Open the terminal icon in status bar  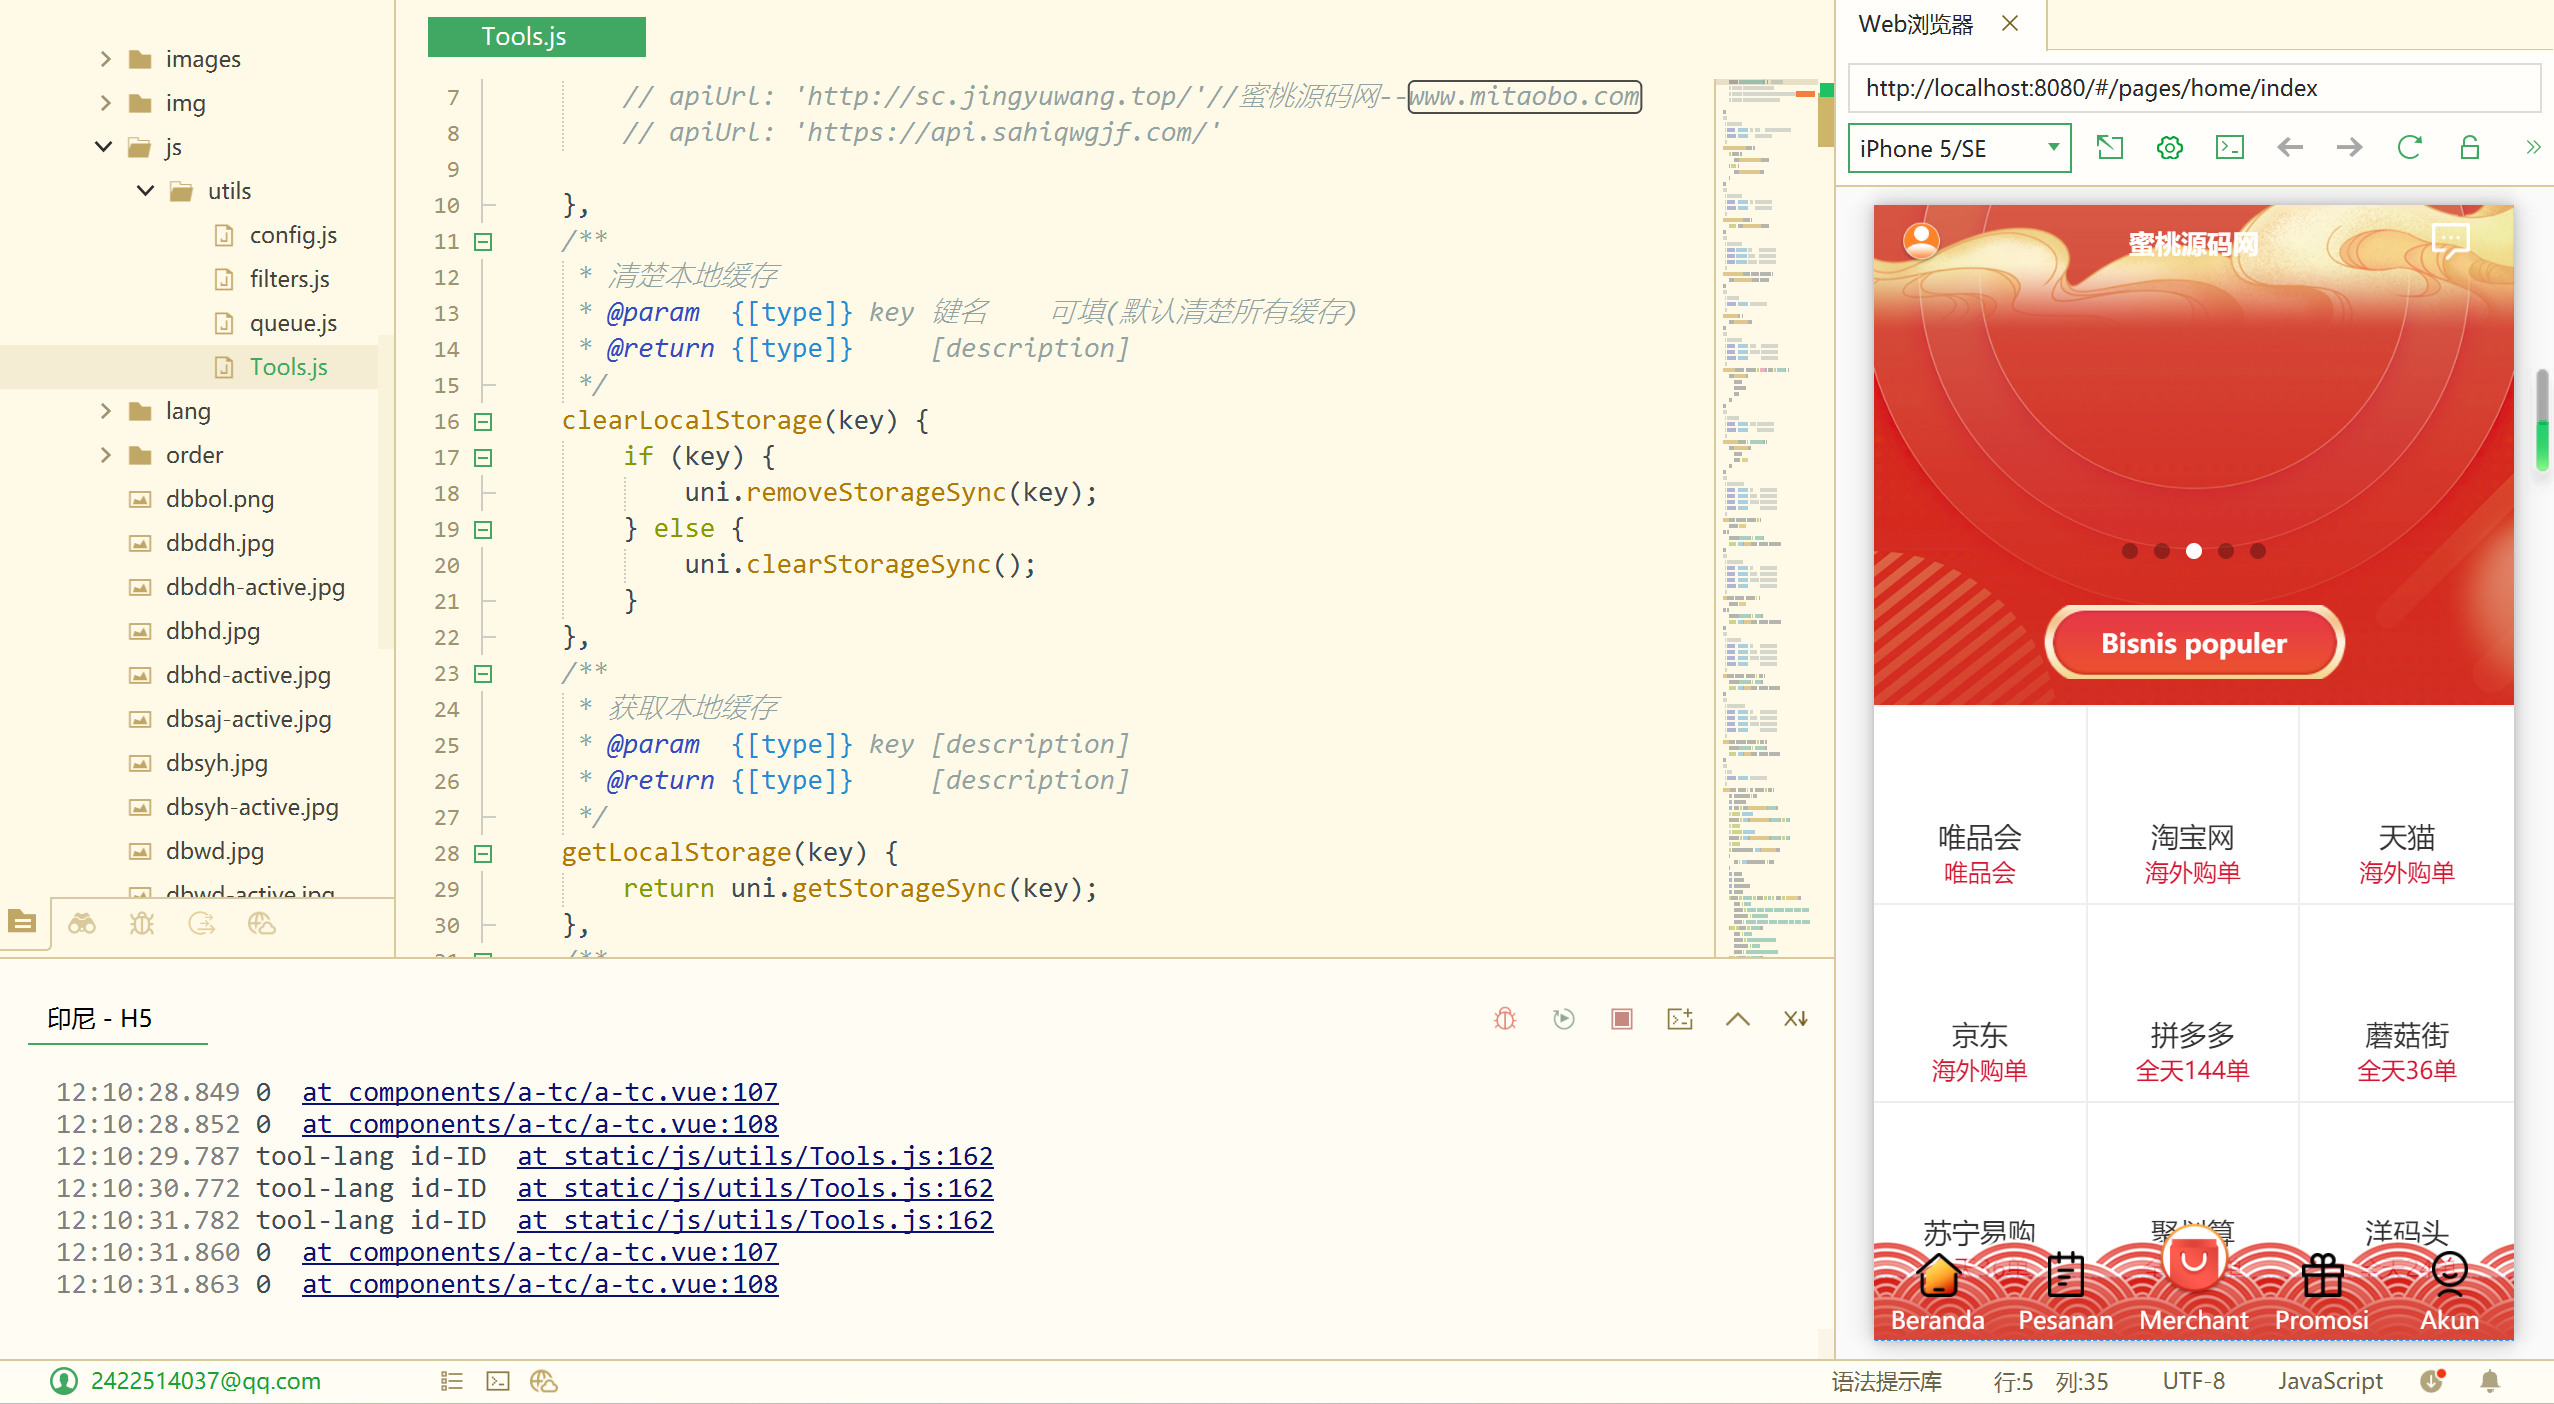pos(498,1381)
